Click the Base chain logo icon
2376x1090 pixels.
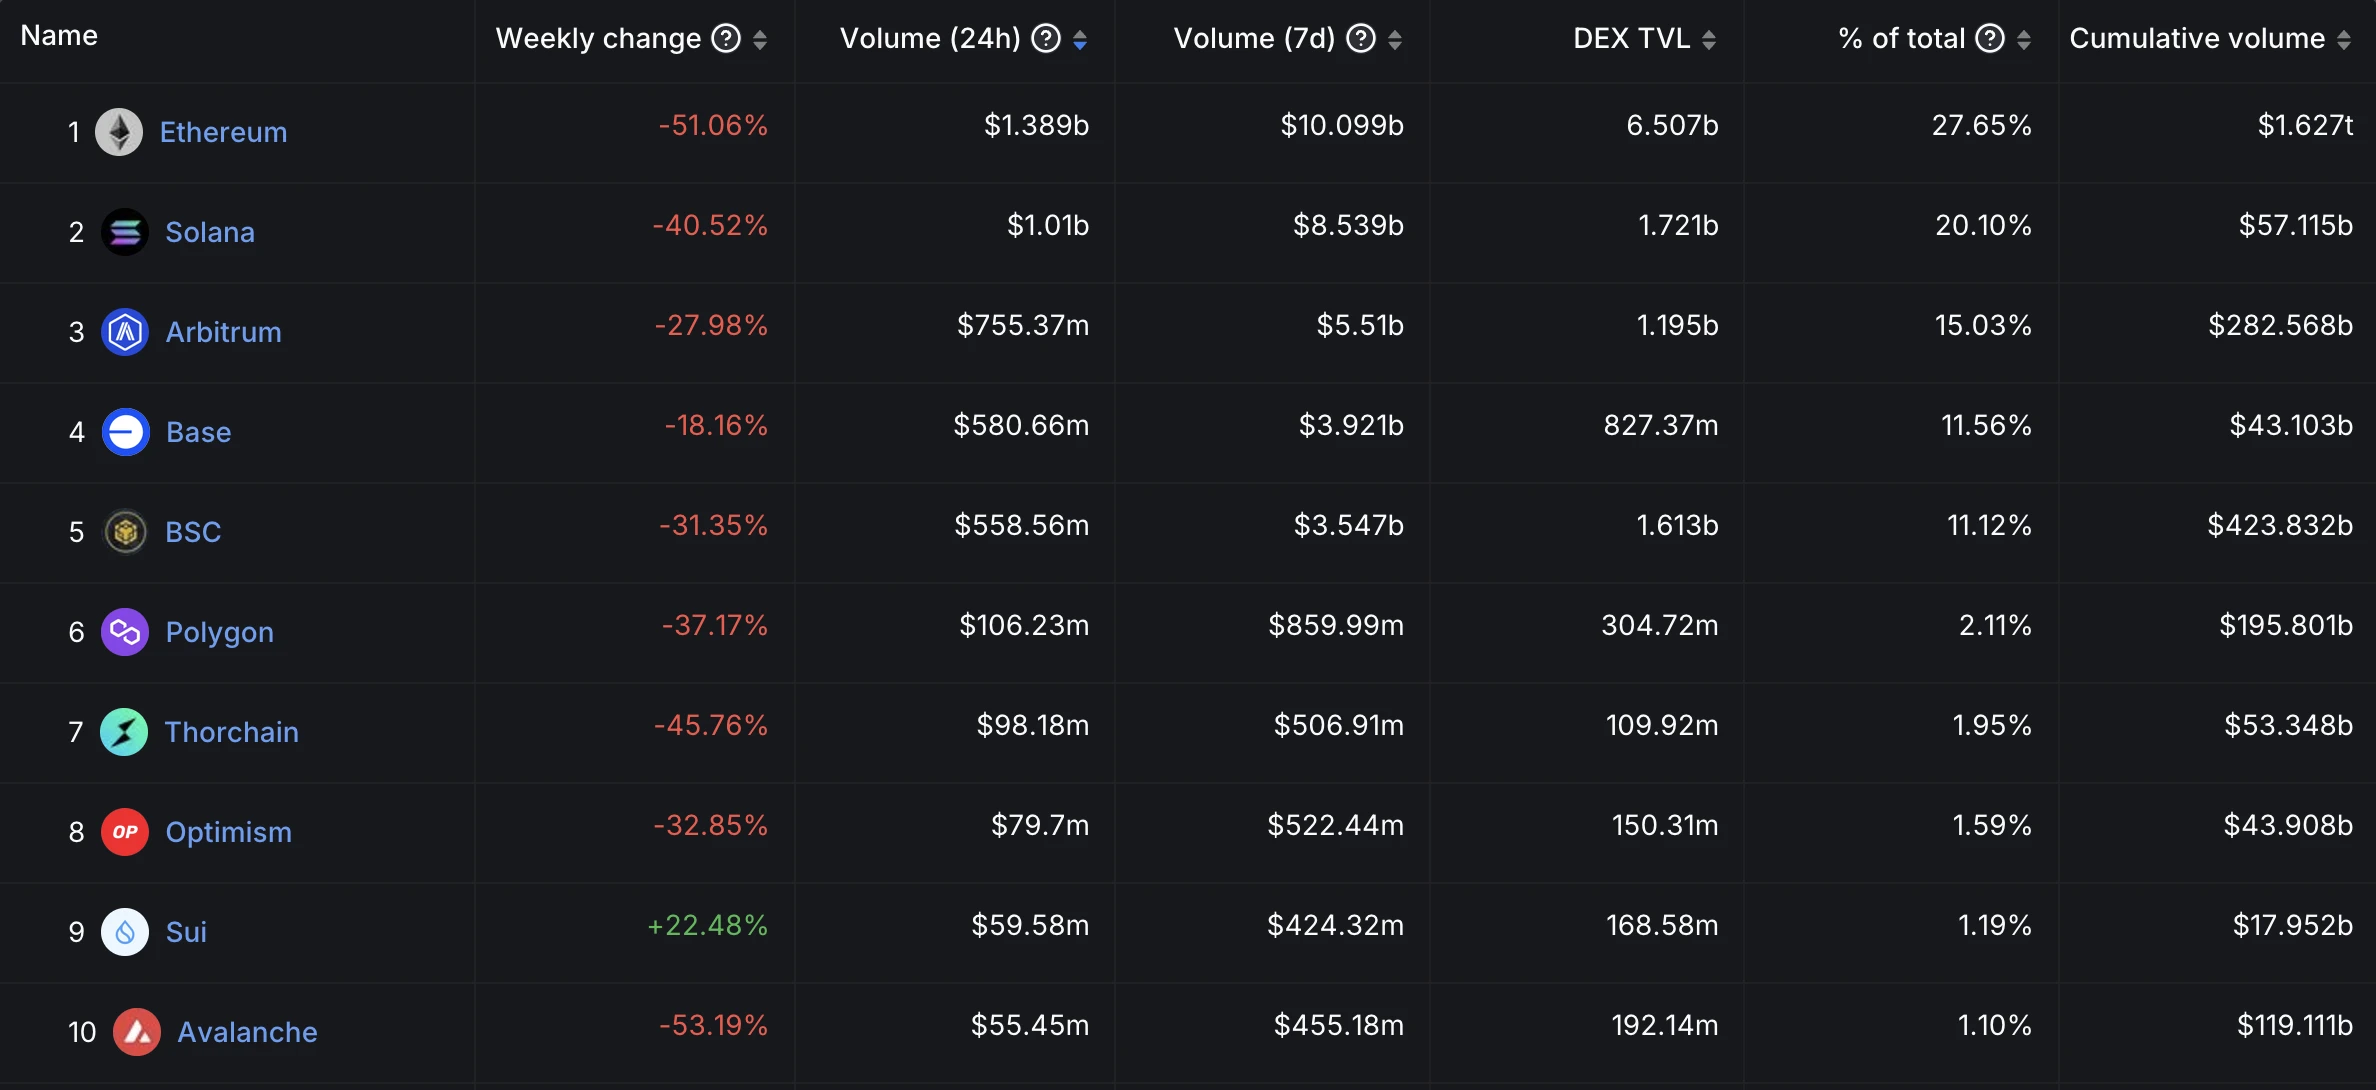coord(126,432)
